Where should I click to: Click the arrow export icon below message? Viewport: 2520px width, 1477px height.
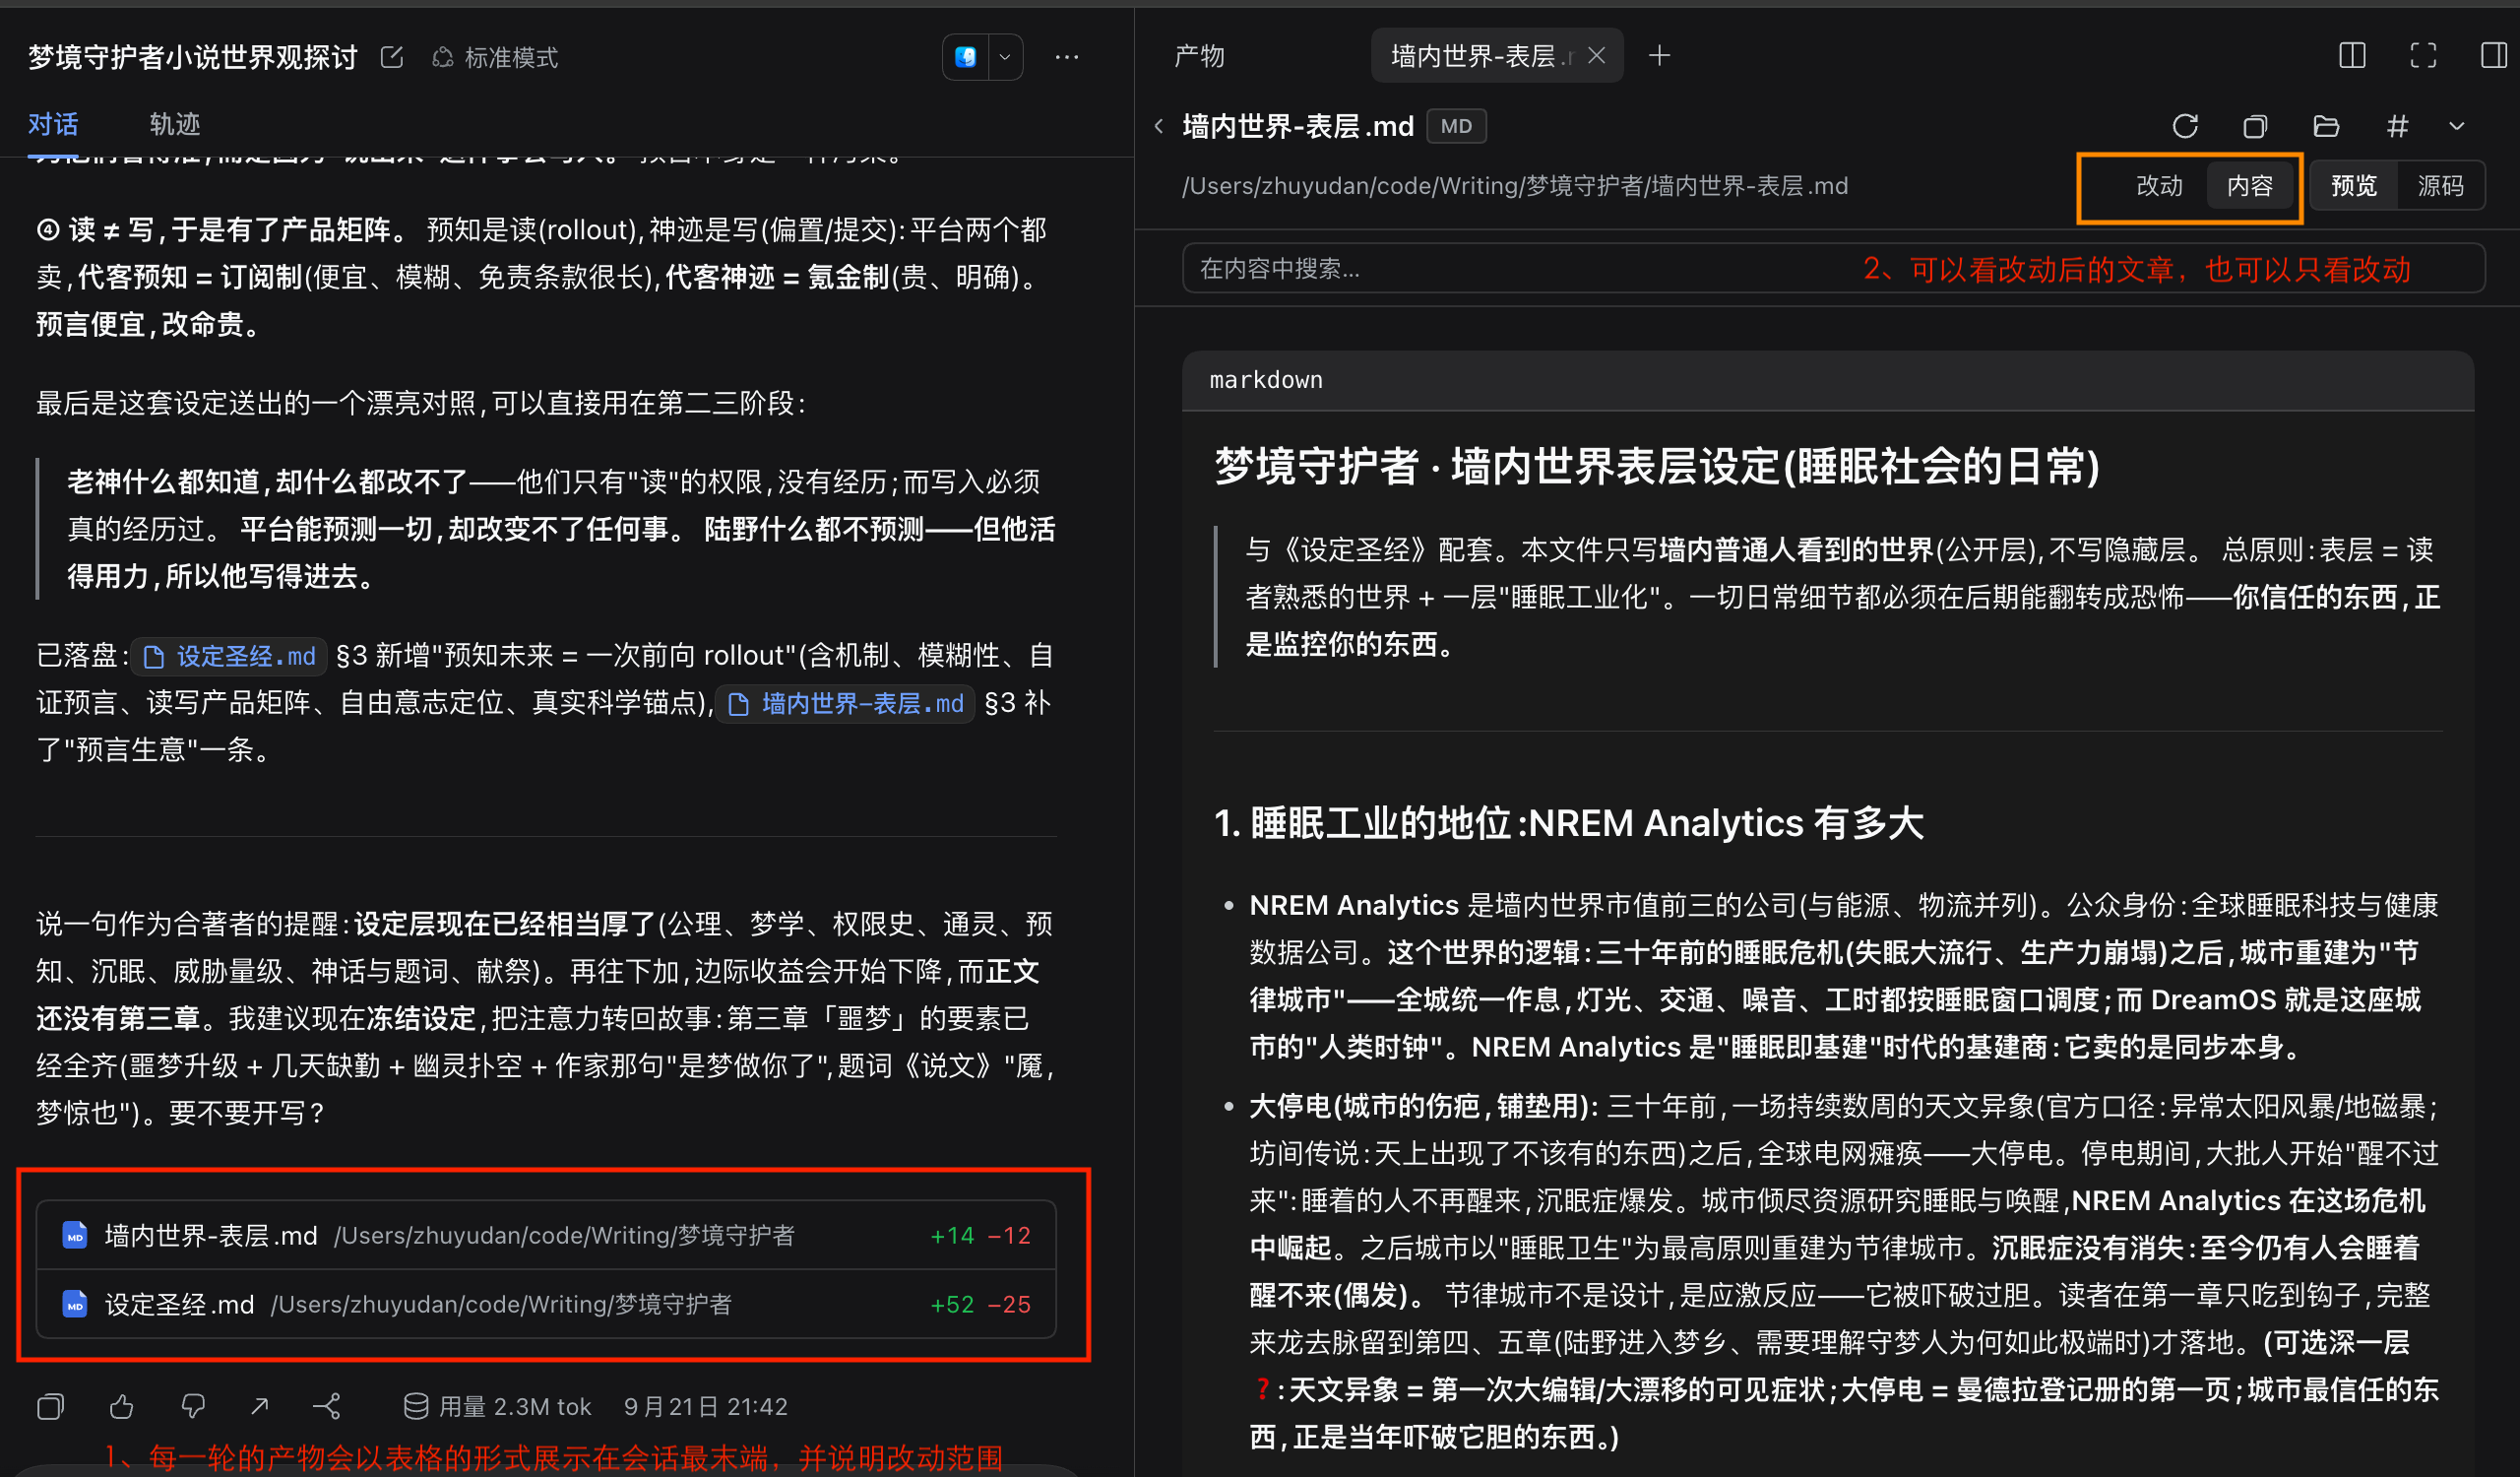coord(260,1407)
